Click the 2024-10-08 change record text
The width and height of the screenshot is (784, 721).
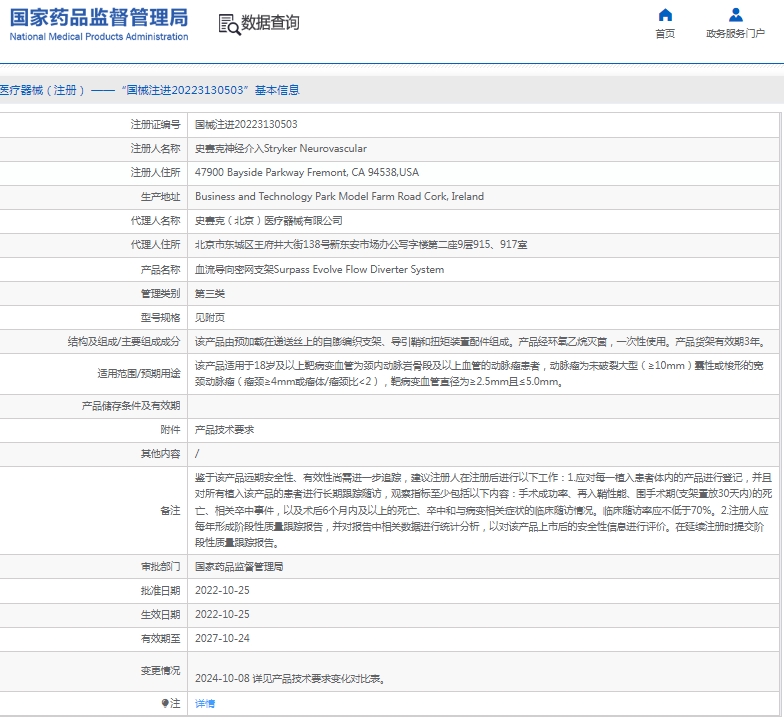click(290, 678)
